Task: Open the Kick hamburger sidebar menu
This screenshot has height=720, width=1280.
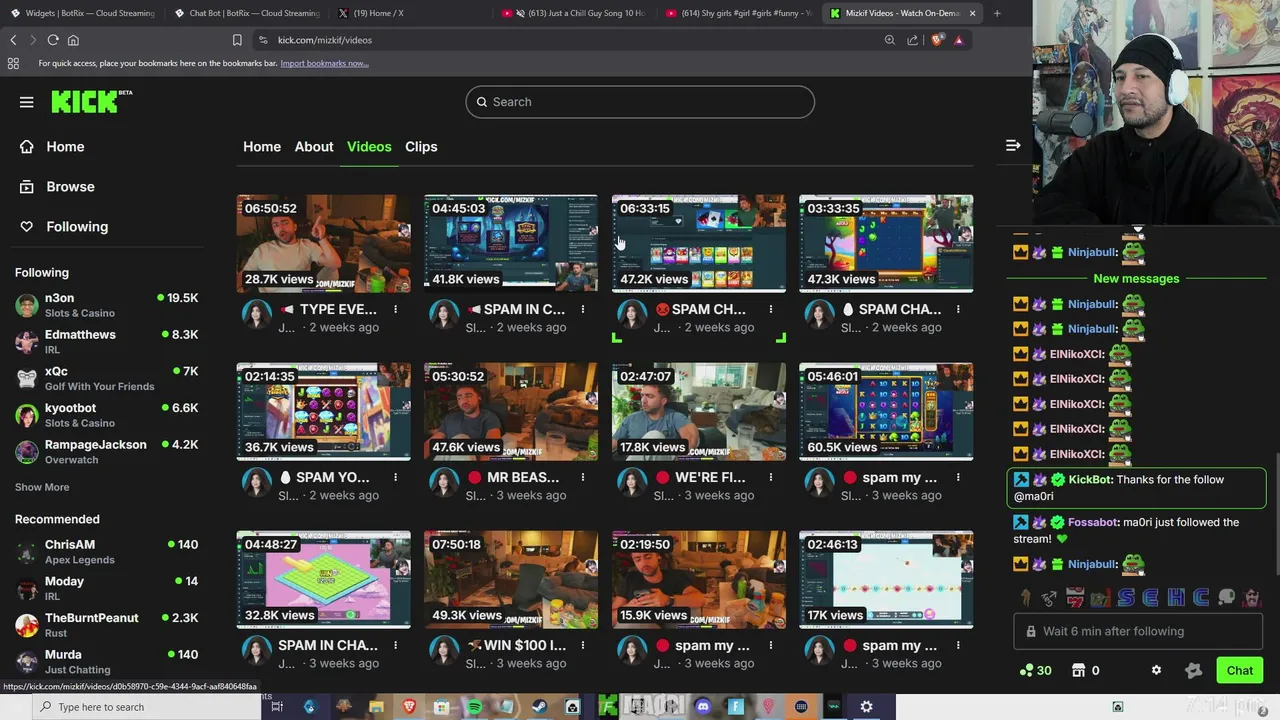Action: point(27,102)
